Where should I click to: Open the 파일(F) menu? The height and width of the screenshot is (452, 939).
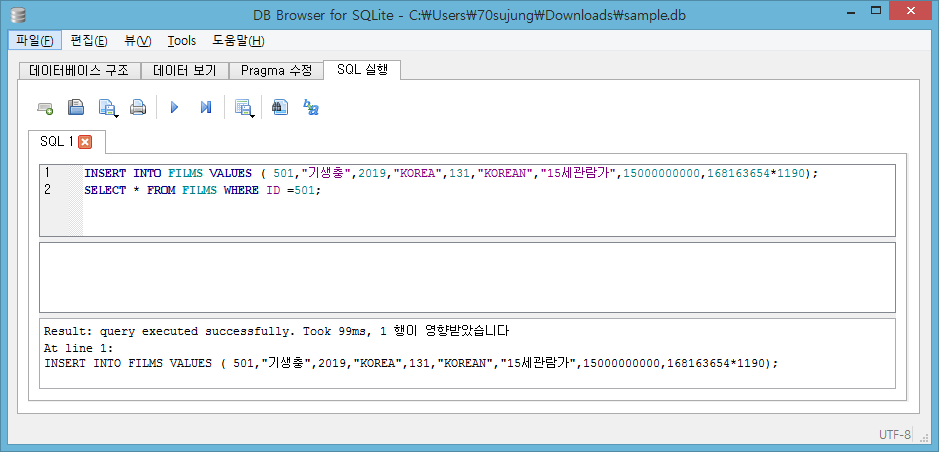pyautogui.click(x=35, y=41)
